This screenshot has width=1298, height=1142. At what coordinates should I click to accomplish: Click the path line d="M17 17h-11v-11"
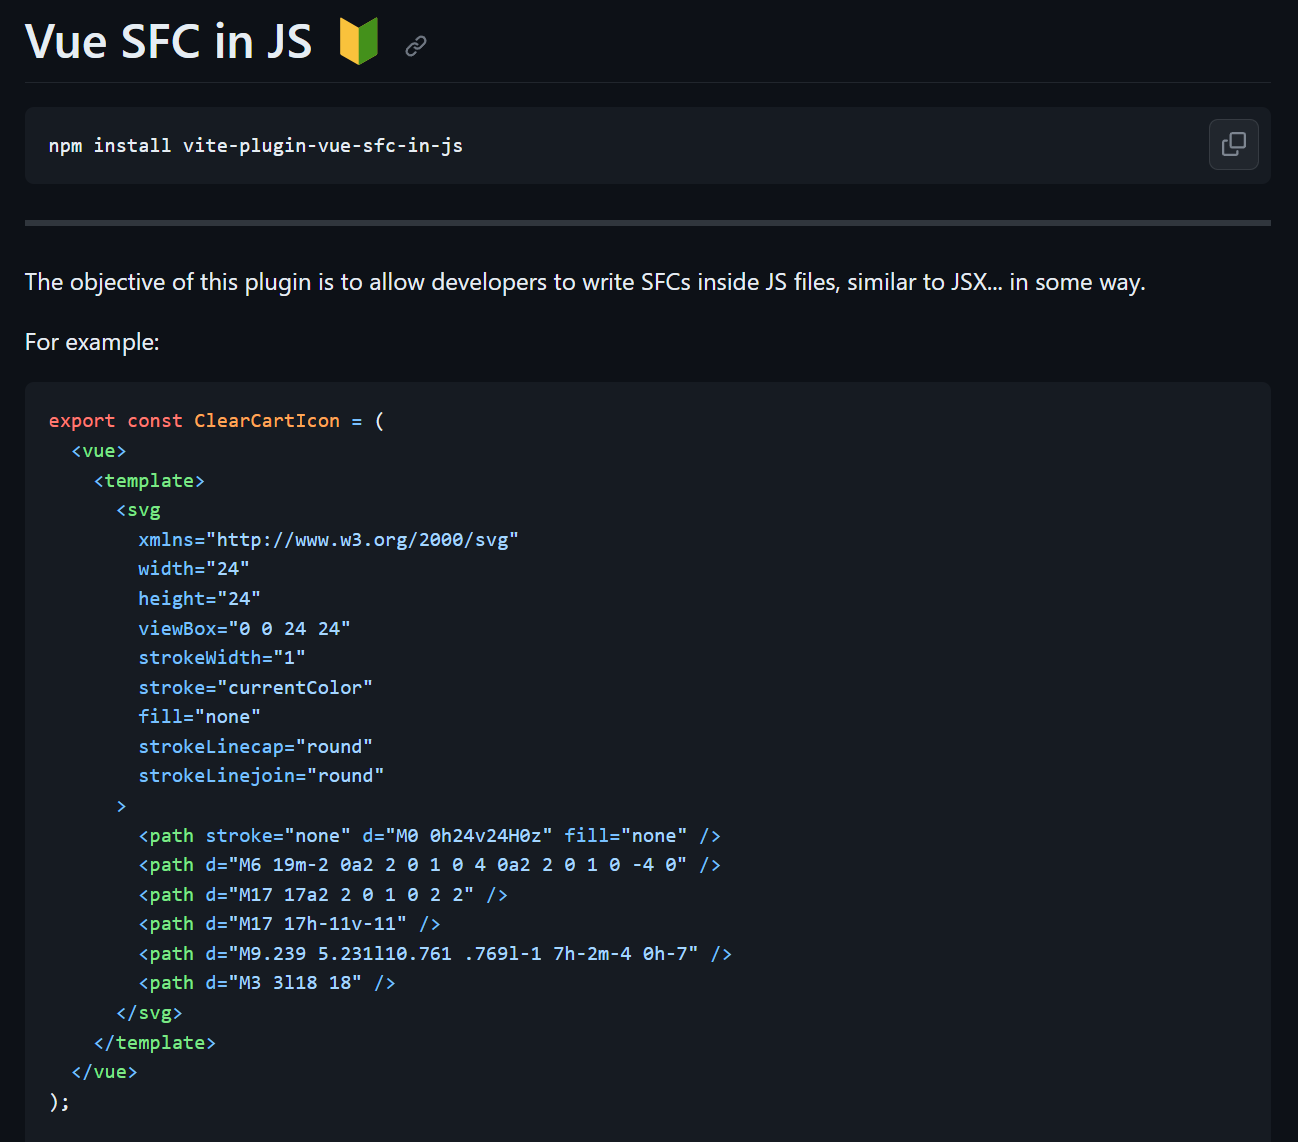click(289, 924)
